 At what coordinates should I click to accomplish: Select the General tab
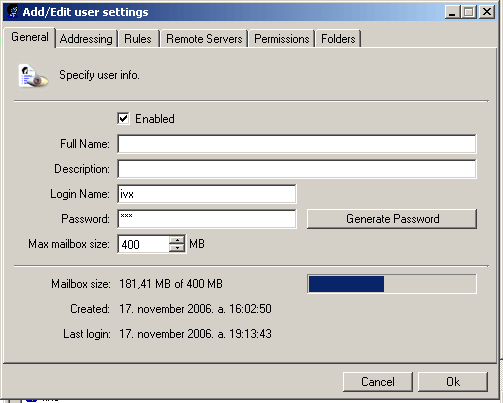pos(30,37)
